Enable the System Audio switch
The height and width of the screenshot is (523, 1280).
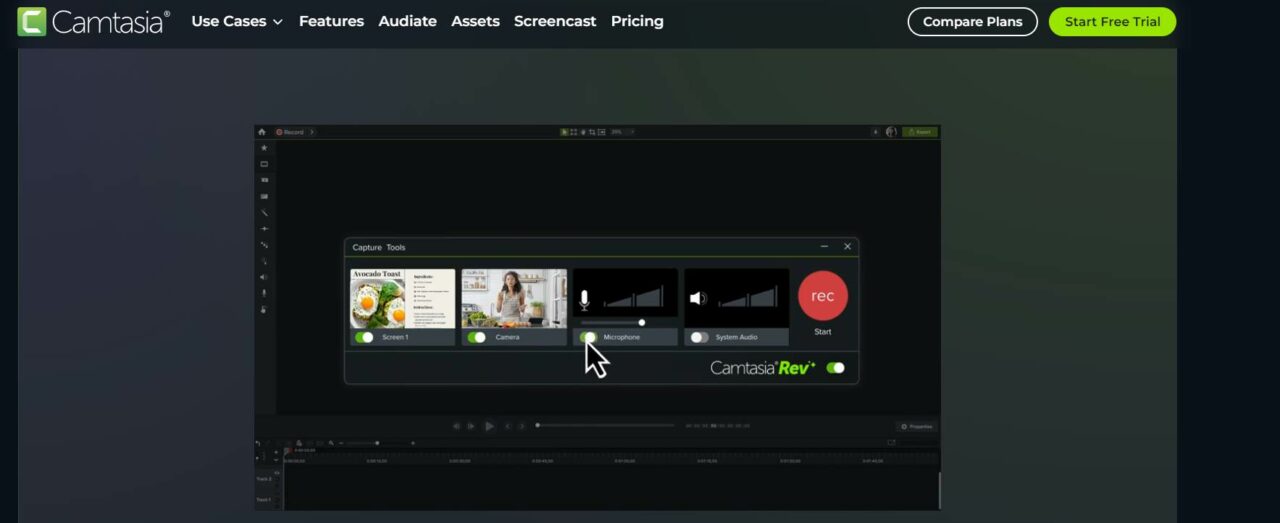[699, 337]
